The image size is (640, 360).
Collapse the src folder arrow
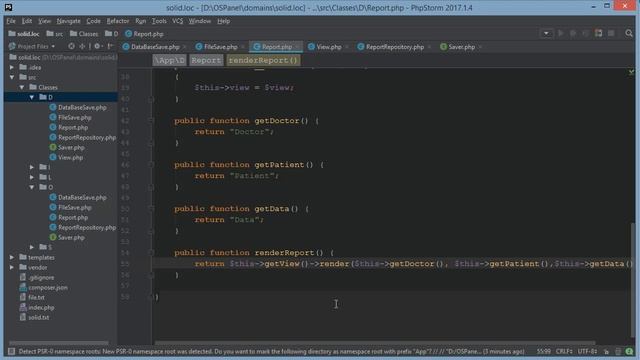(12, 77)
